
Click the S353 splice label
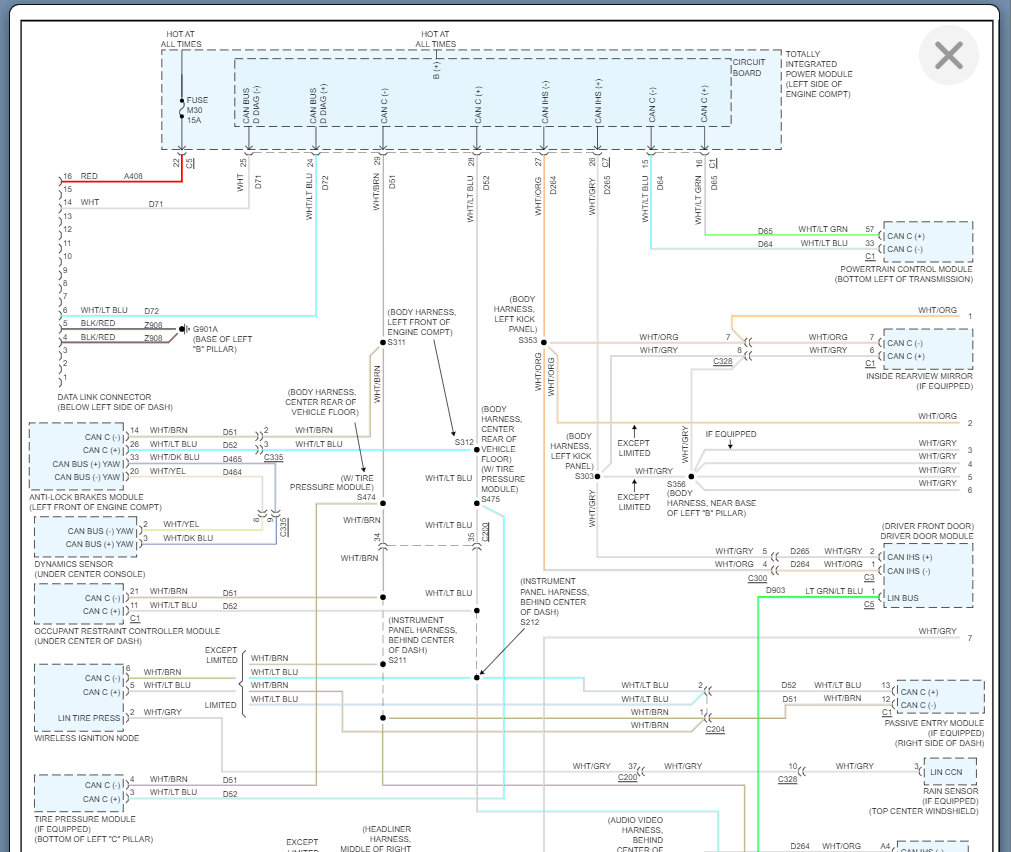[x=527, y=340]
